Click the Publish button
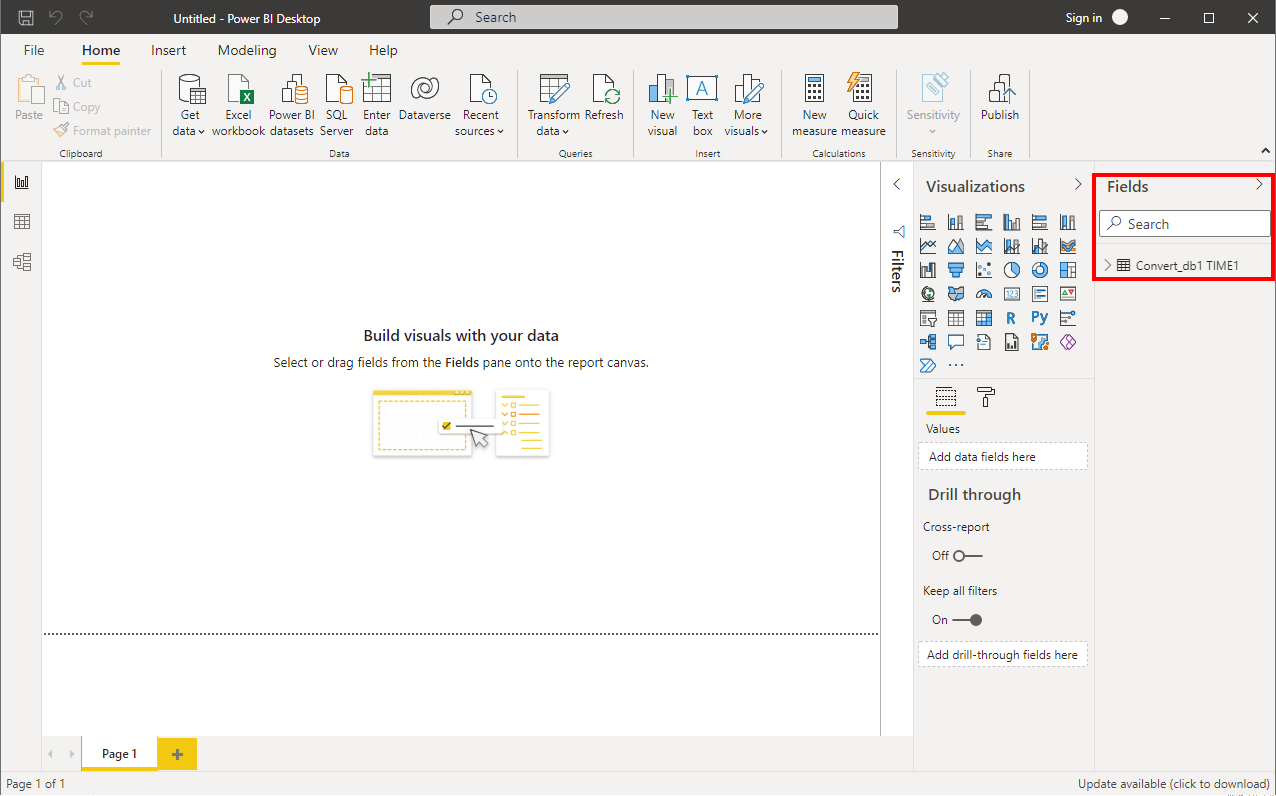 999,100
